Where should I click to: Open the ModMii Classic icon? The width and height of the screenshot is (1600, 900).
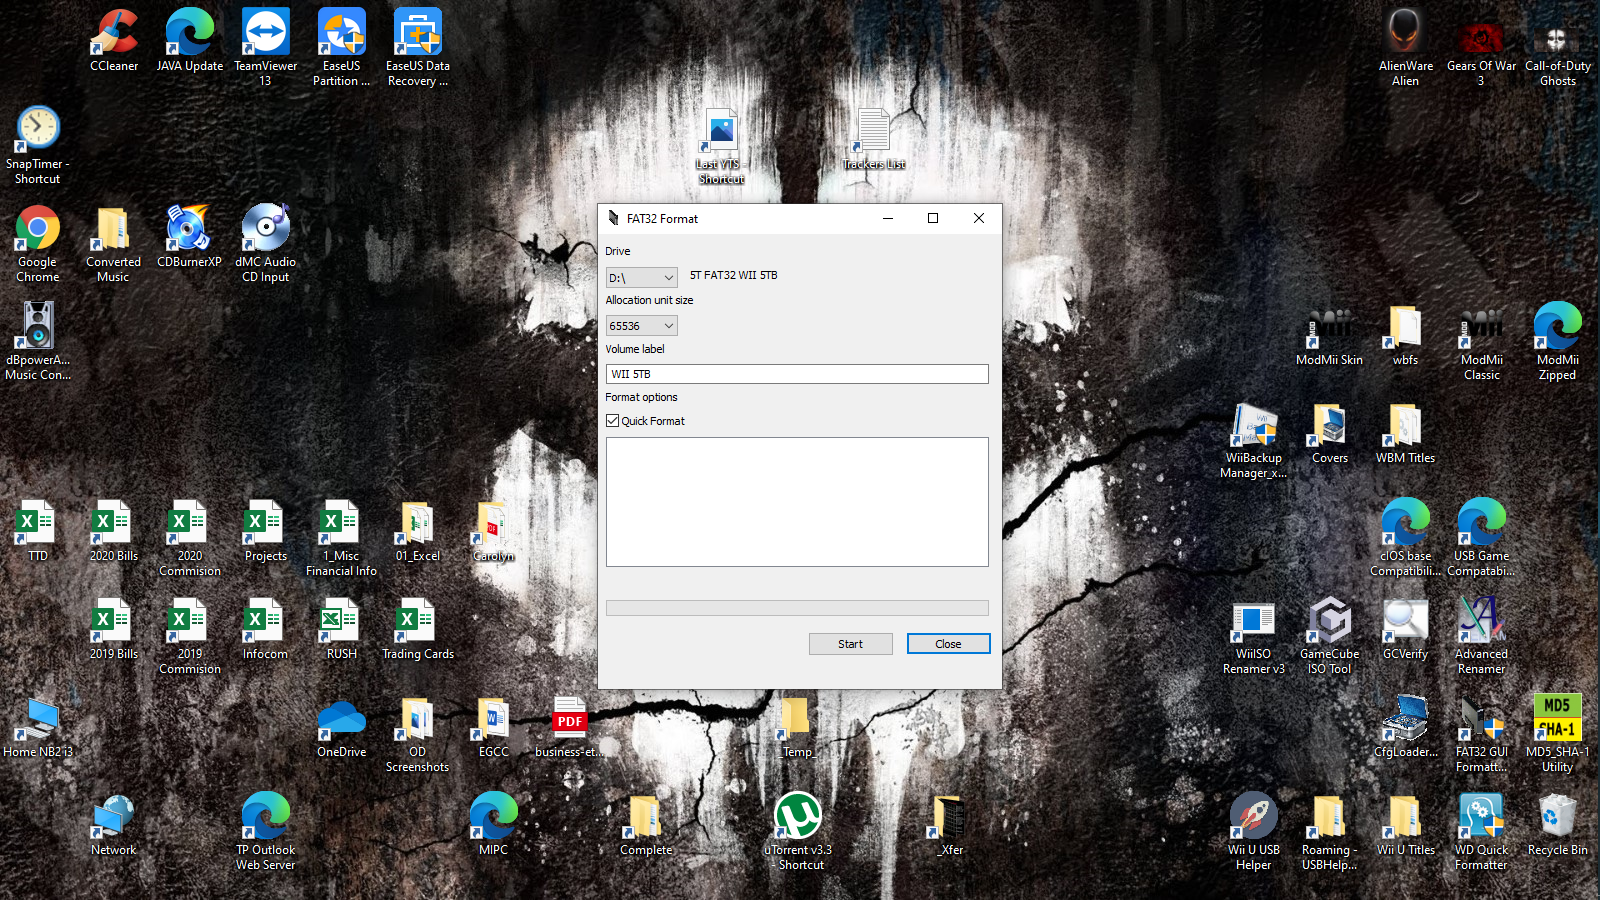(x=1482, y=326)
